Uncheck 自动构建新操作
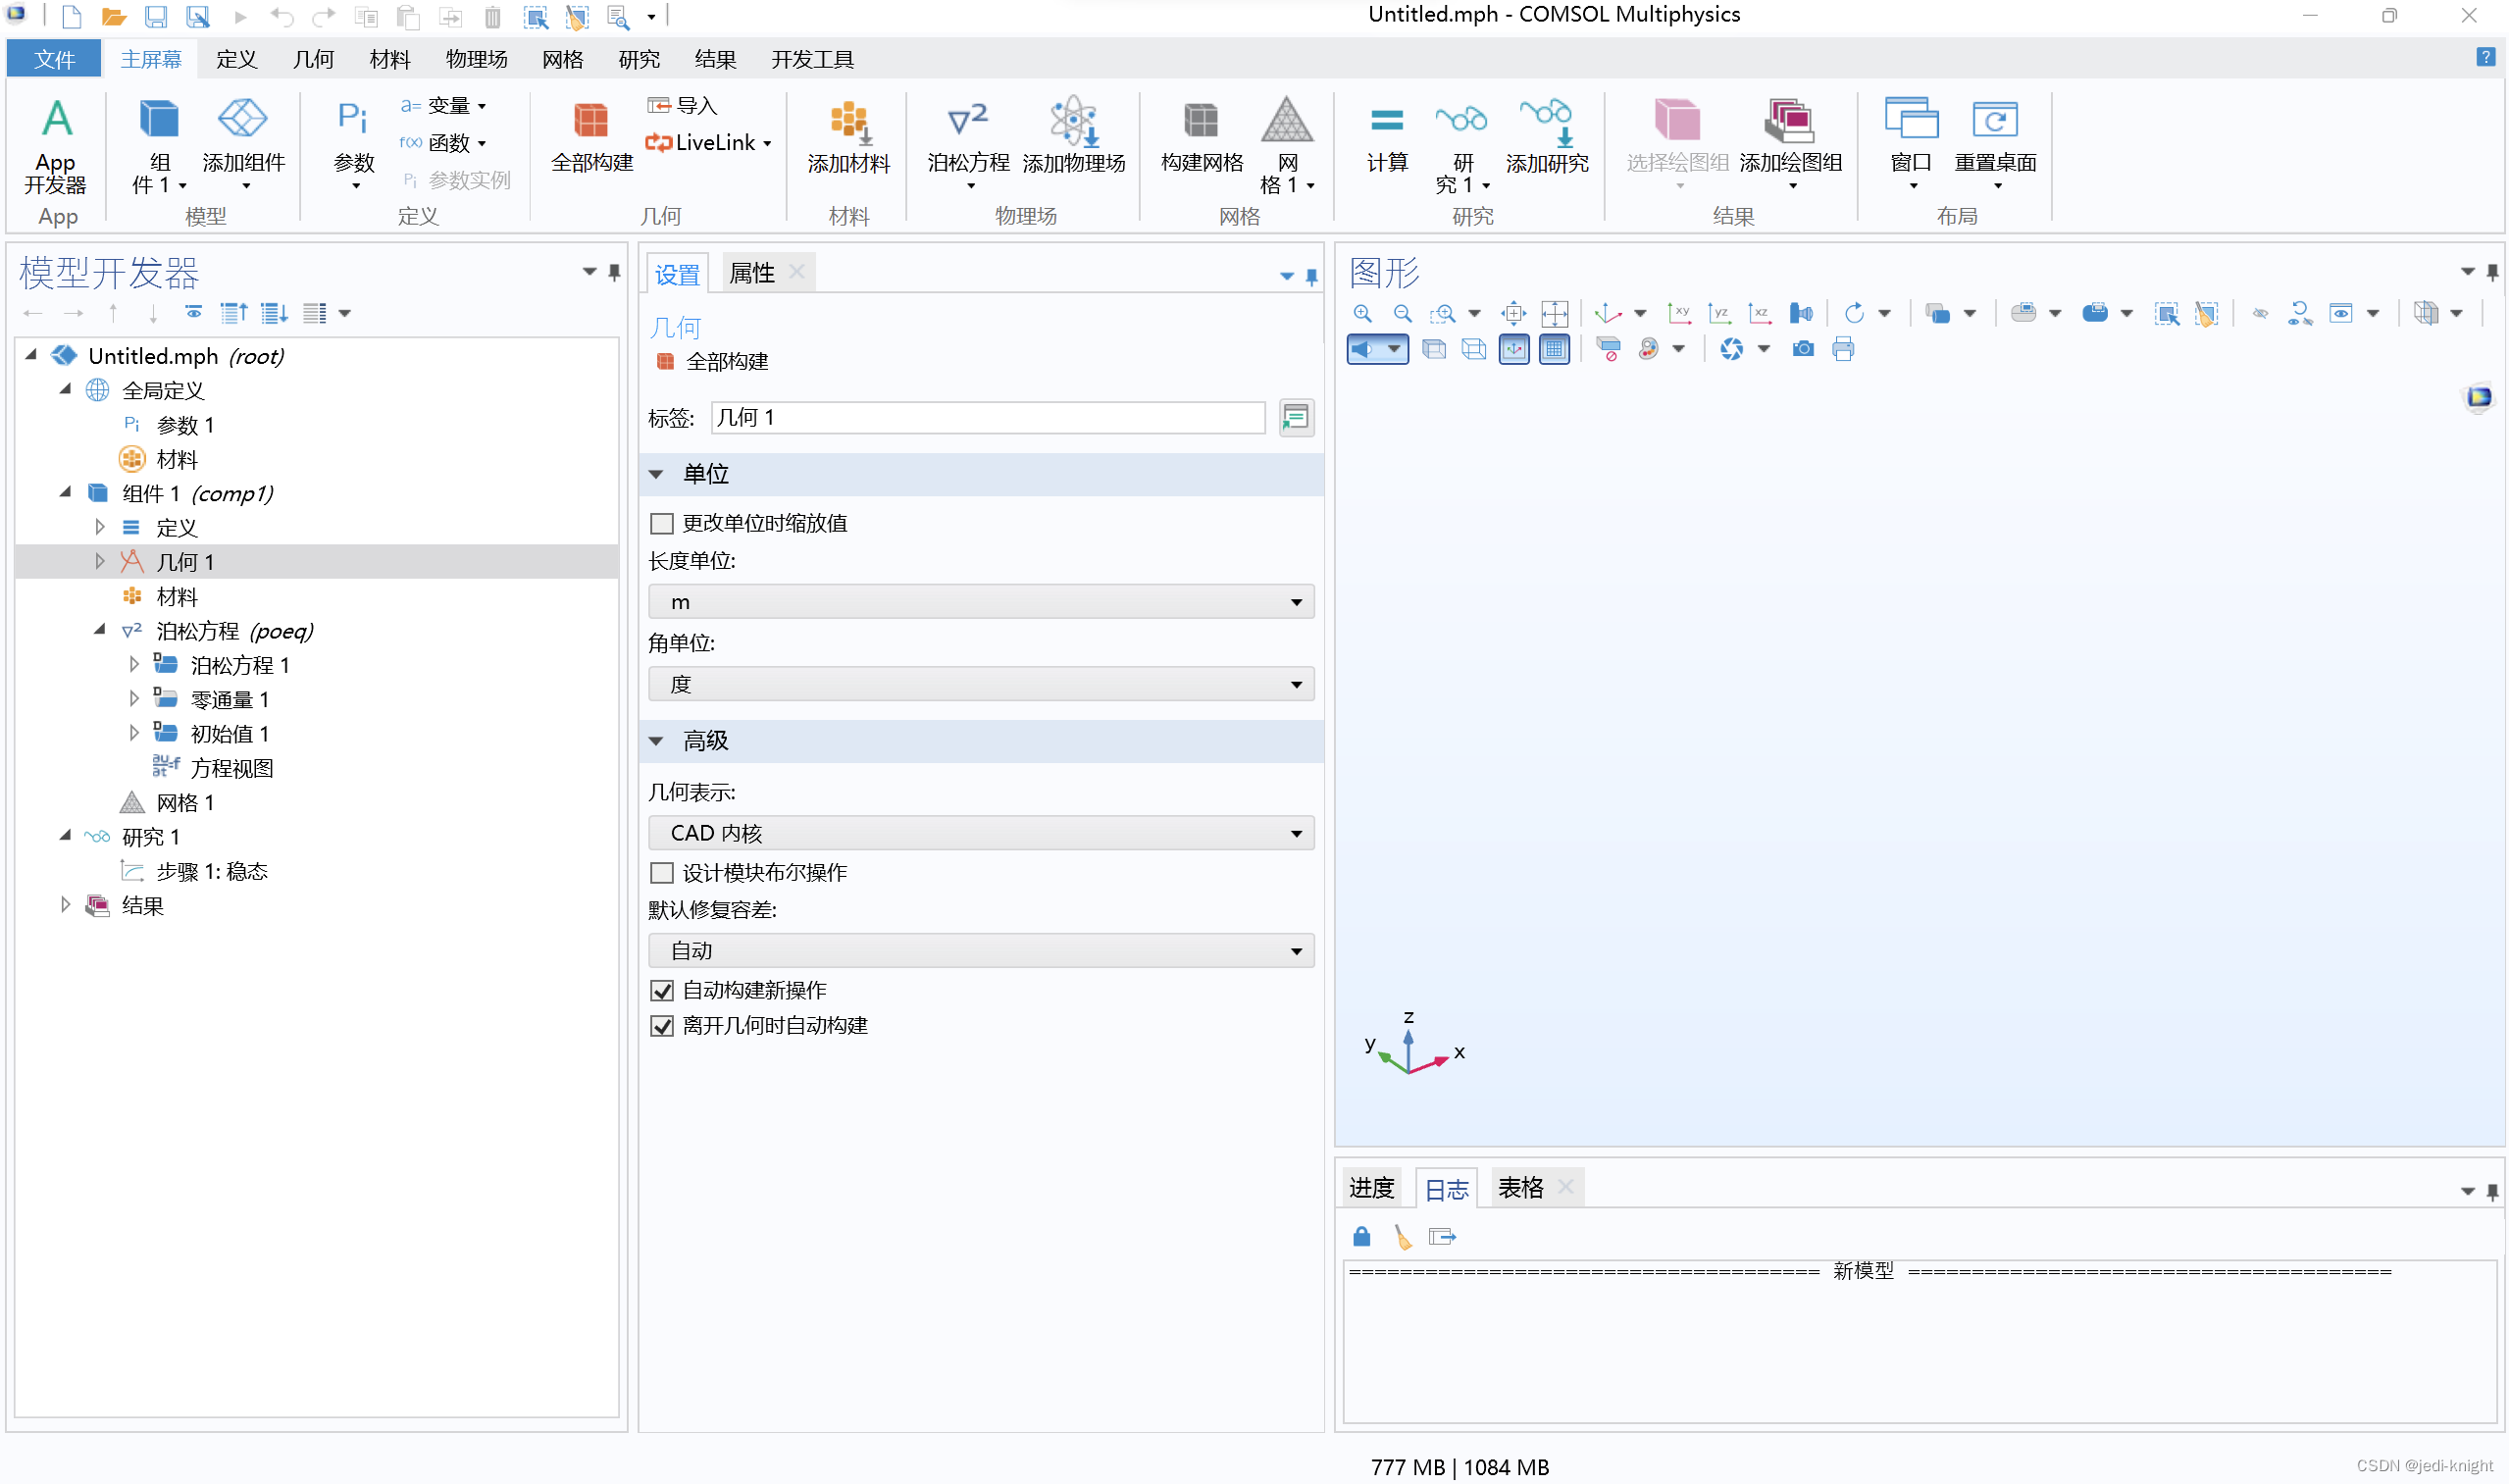 coord(662,991)
